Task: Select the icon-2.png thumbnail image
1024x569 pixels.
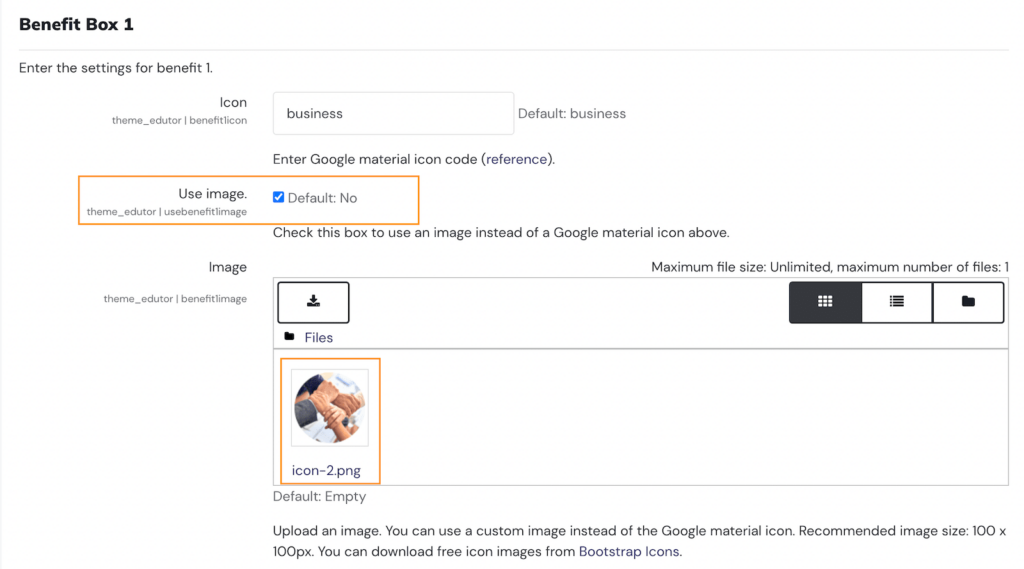Action: coord(329,407)
